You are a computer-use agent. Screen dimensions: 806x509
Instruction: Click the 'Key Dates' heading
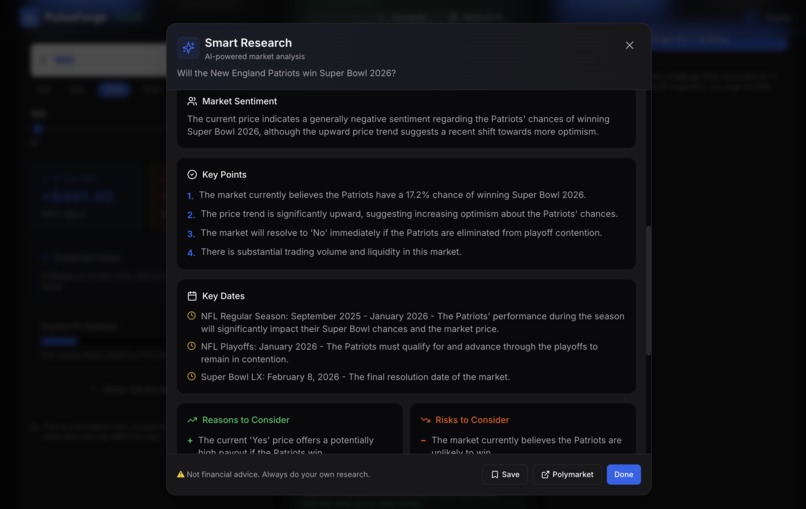point(223,296)
